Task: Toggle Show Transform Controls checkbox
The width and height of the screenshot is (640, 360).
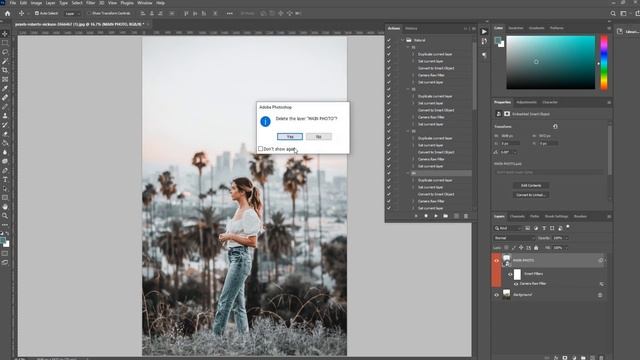Action: tap(89, 13)
